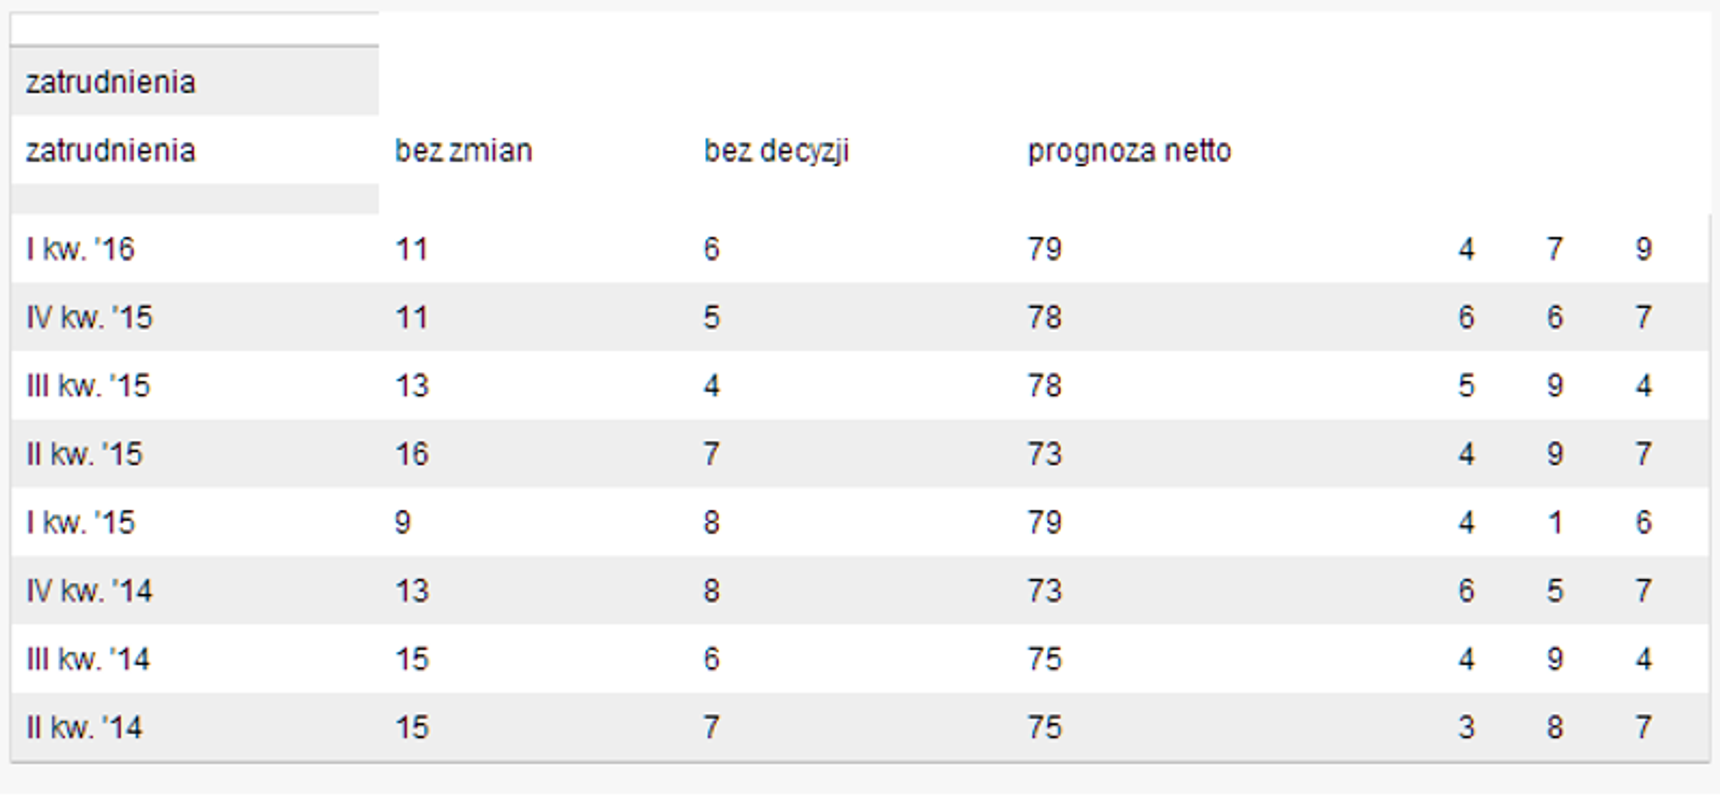Click the II kw. '15 row label
The height and width of the screenshot is (800, 1720).
[84, 455]
